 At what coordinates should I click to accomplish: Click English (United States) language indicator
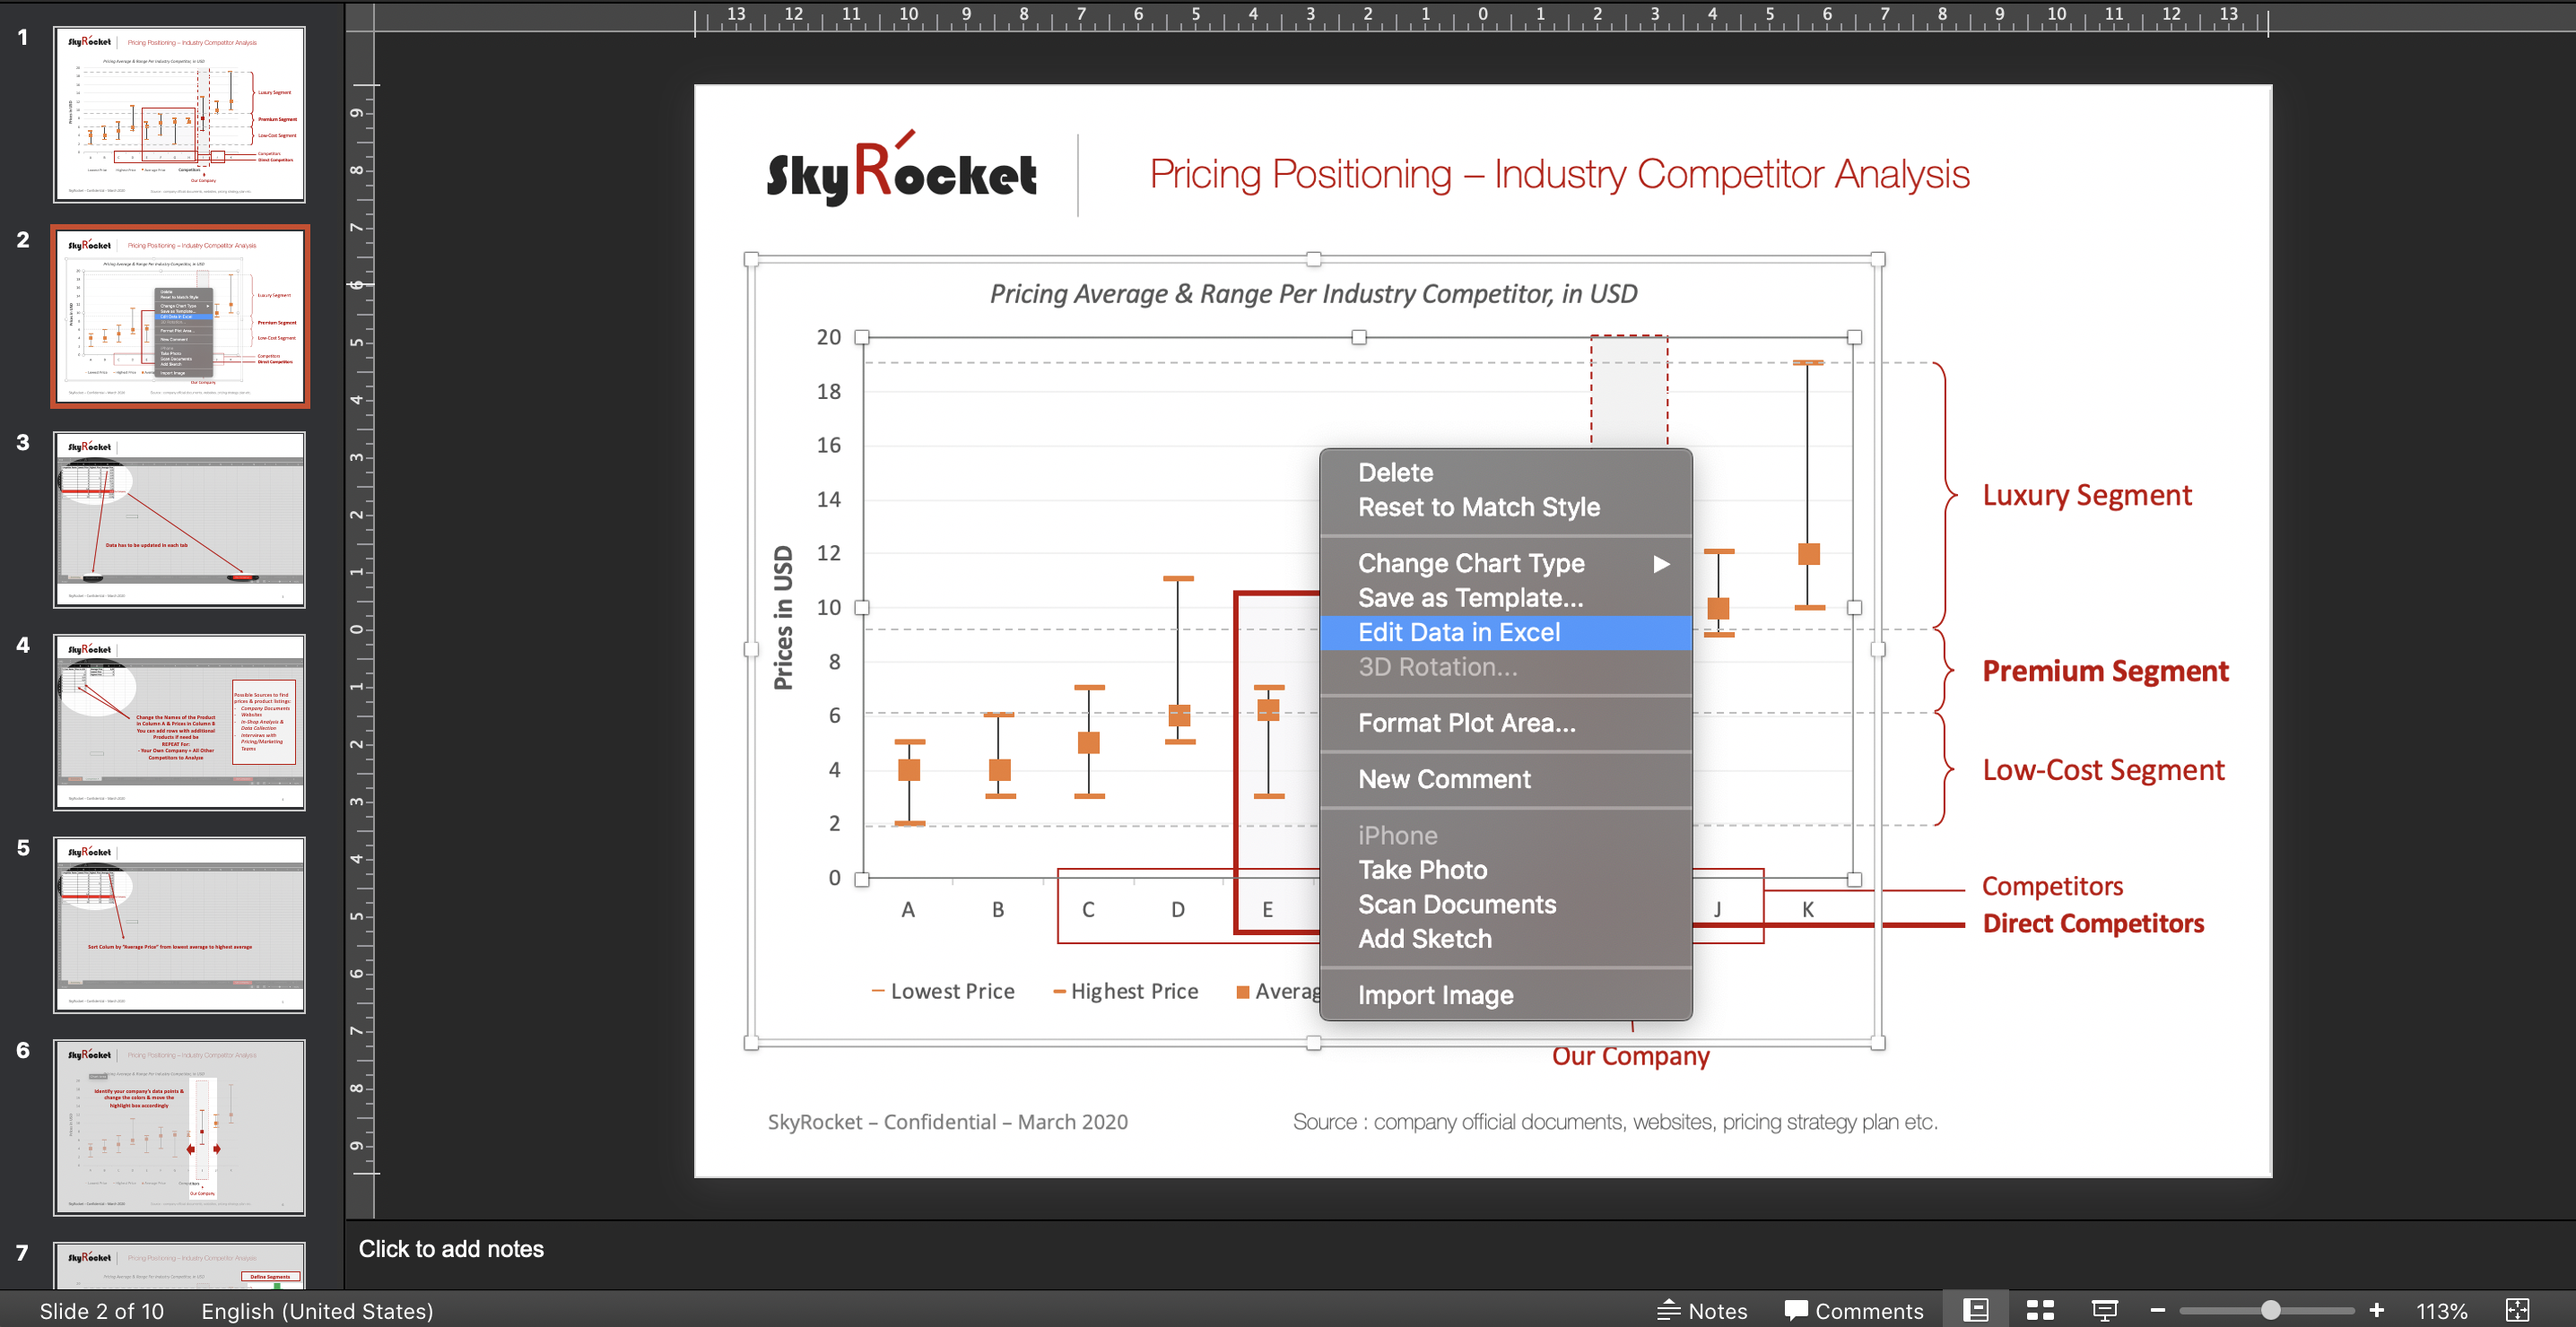(317, 1310)
